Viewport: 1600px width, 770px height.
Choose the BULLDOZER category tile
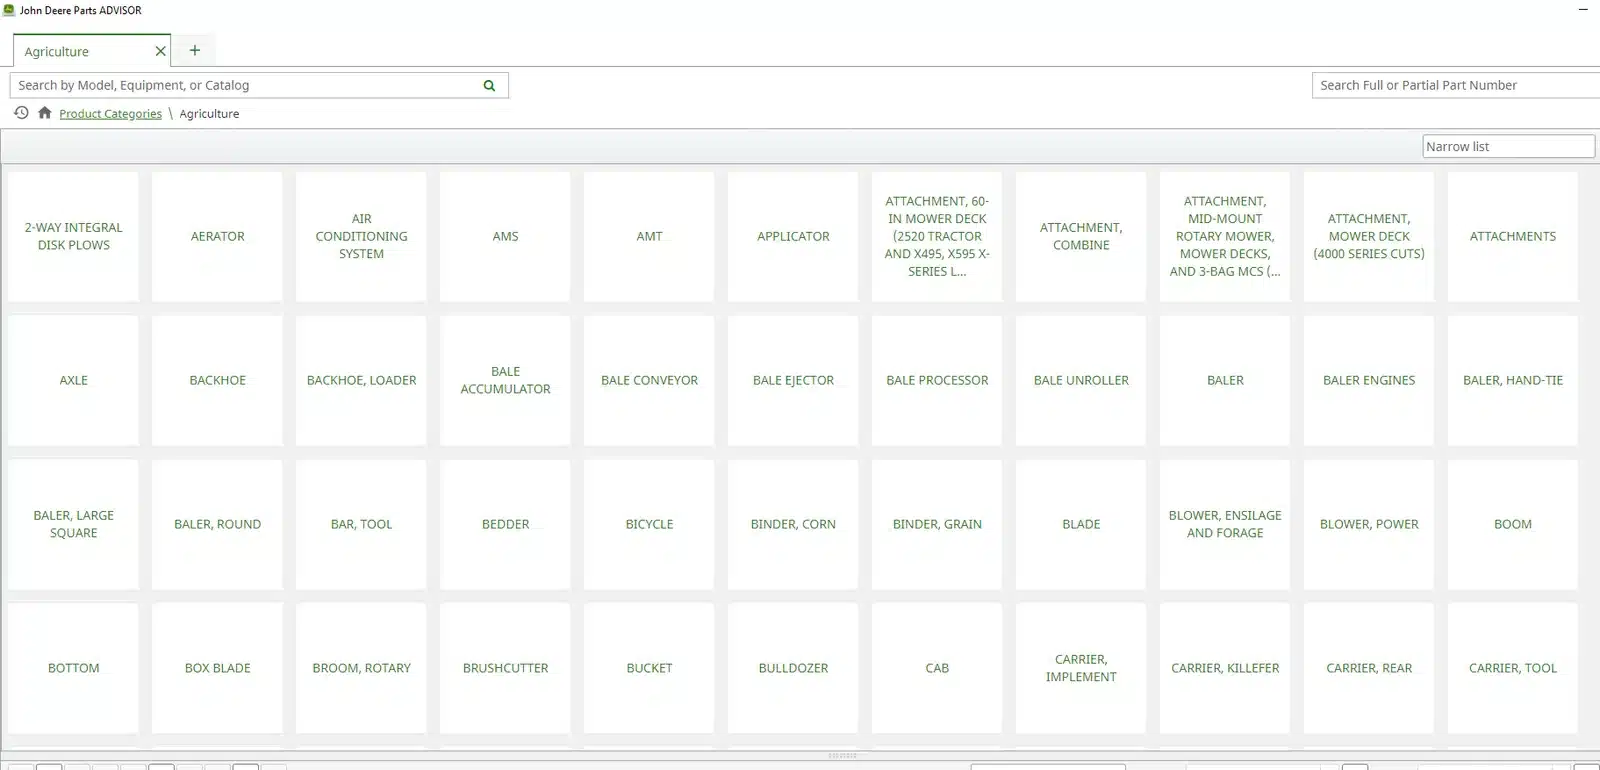pos(793,668)
